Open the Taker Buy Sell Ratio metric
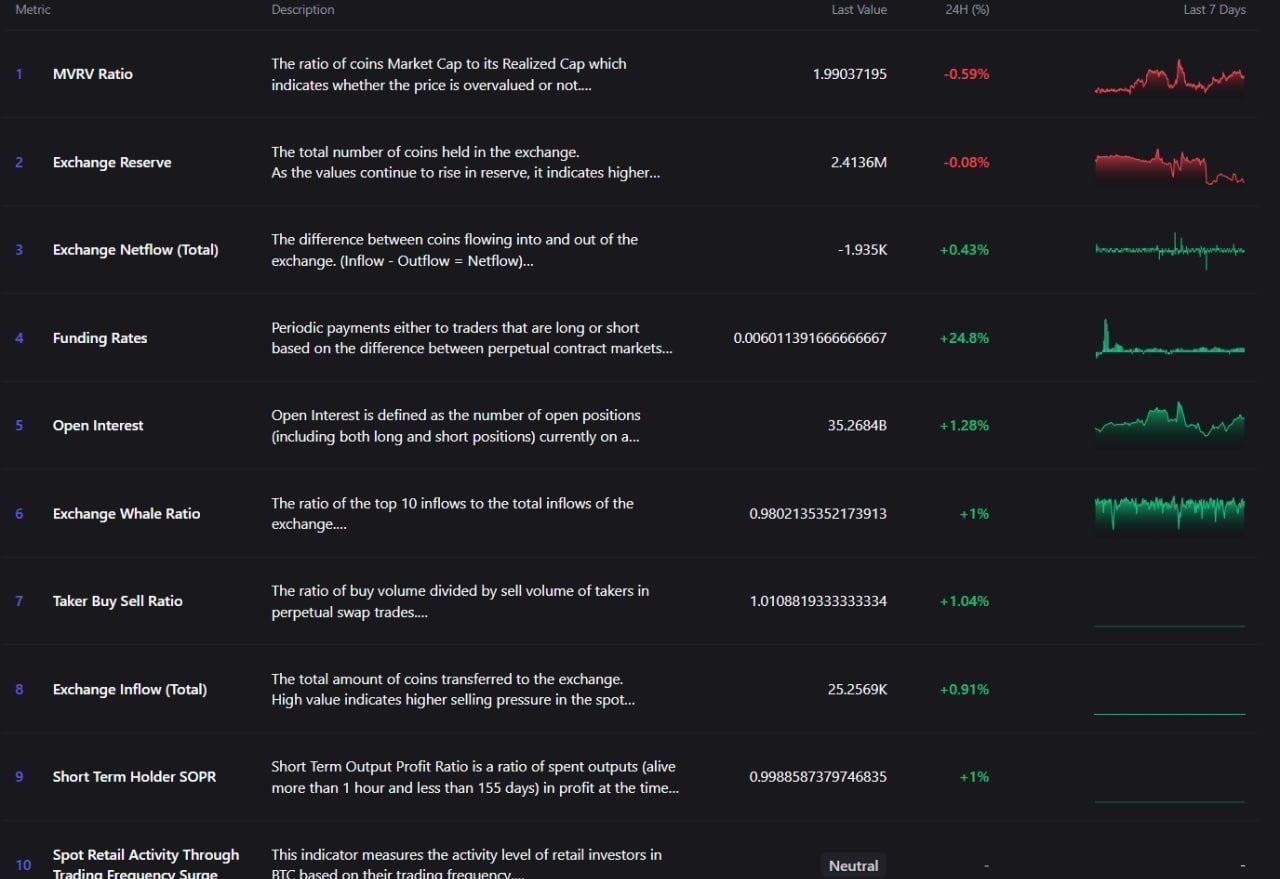Viewport: 1280px width, 879px height. [x=118, y=601]
